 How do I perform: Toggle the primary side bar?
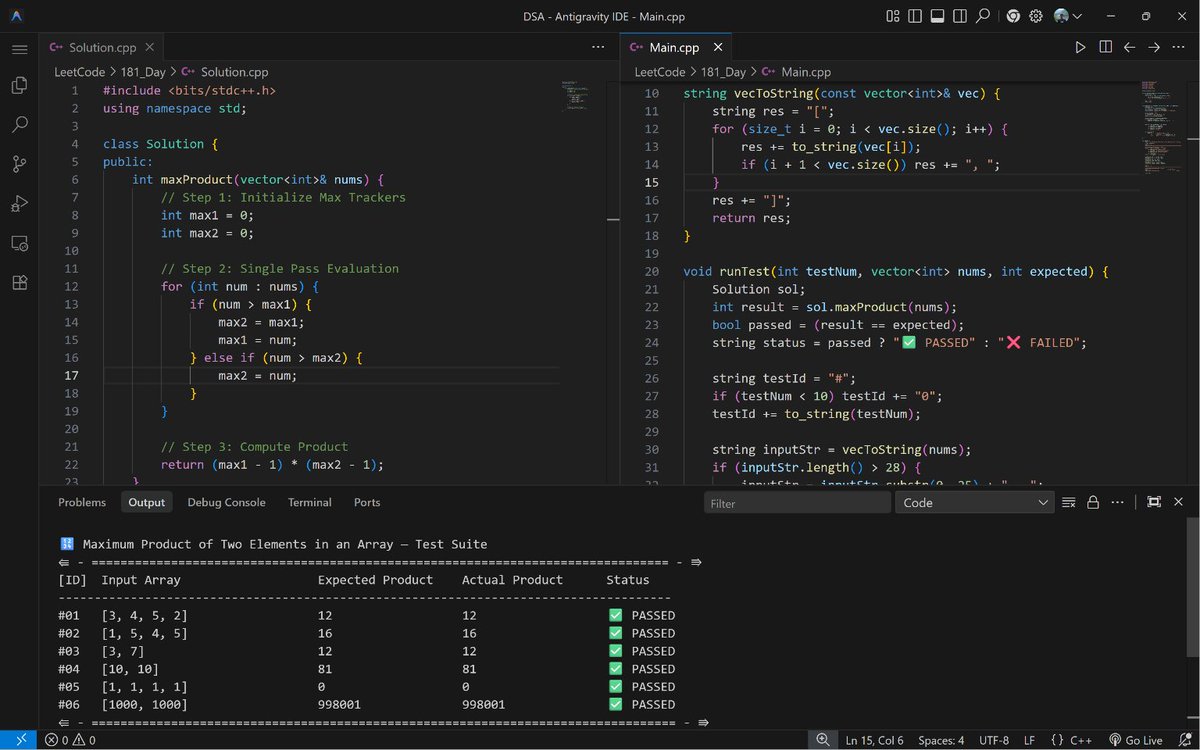point(915,16)
